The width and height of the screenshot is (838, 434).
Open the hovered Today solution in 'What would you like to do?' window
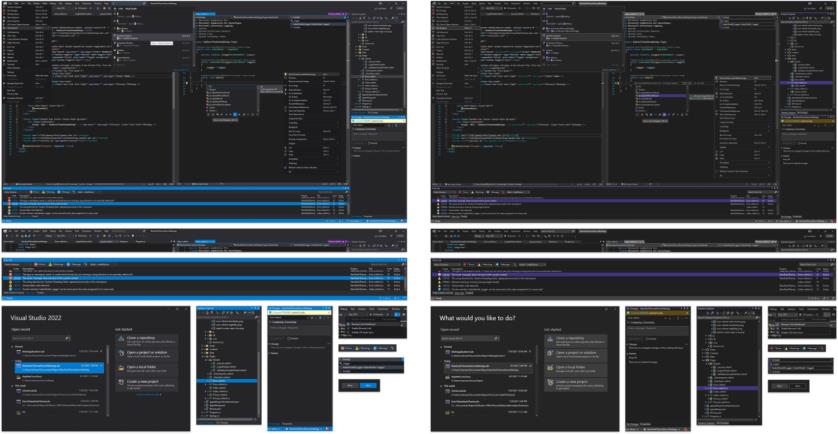tap(488, 367)
